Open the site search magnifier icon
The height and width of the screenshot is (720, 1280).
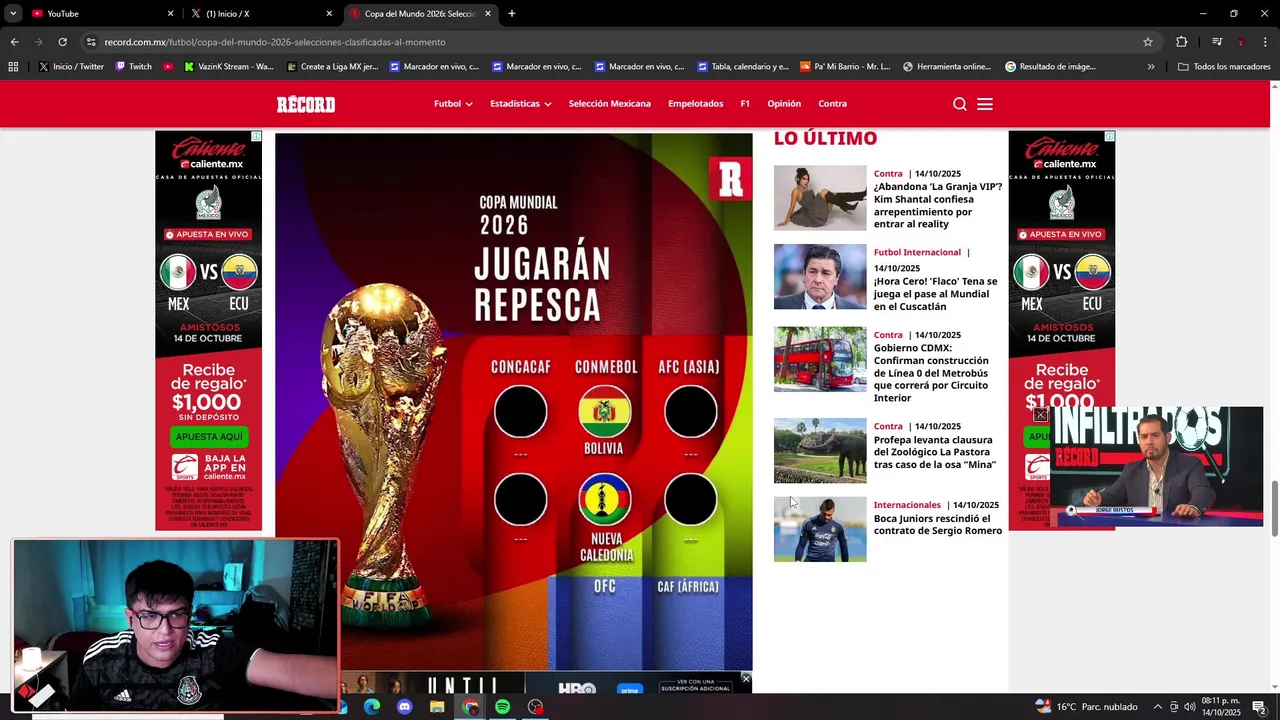(x=960, y=104)
